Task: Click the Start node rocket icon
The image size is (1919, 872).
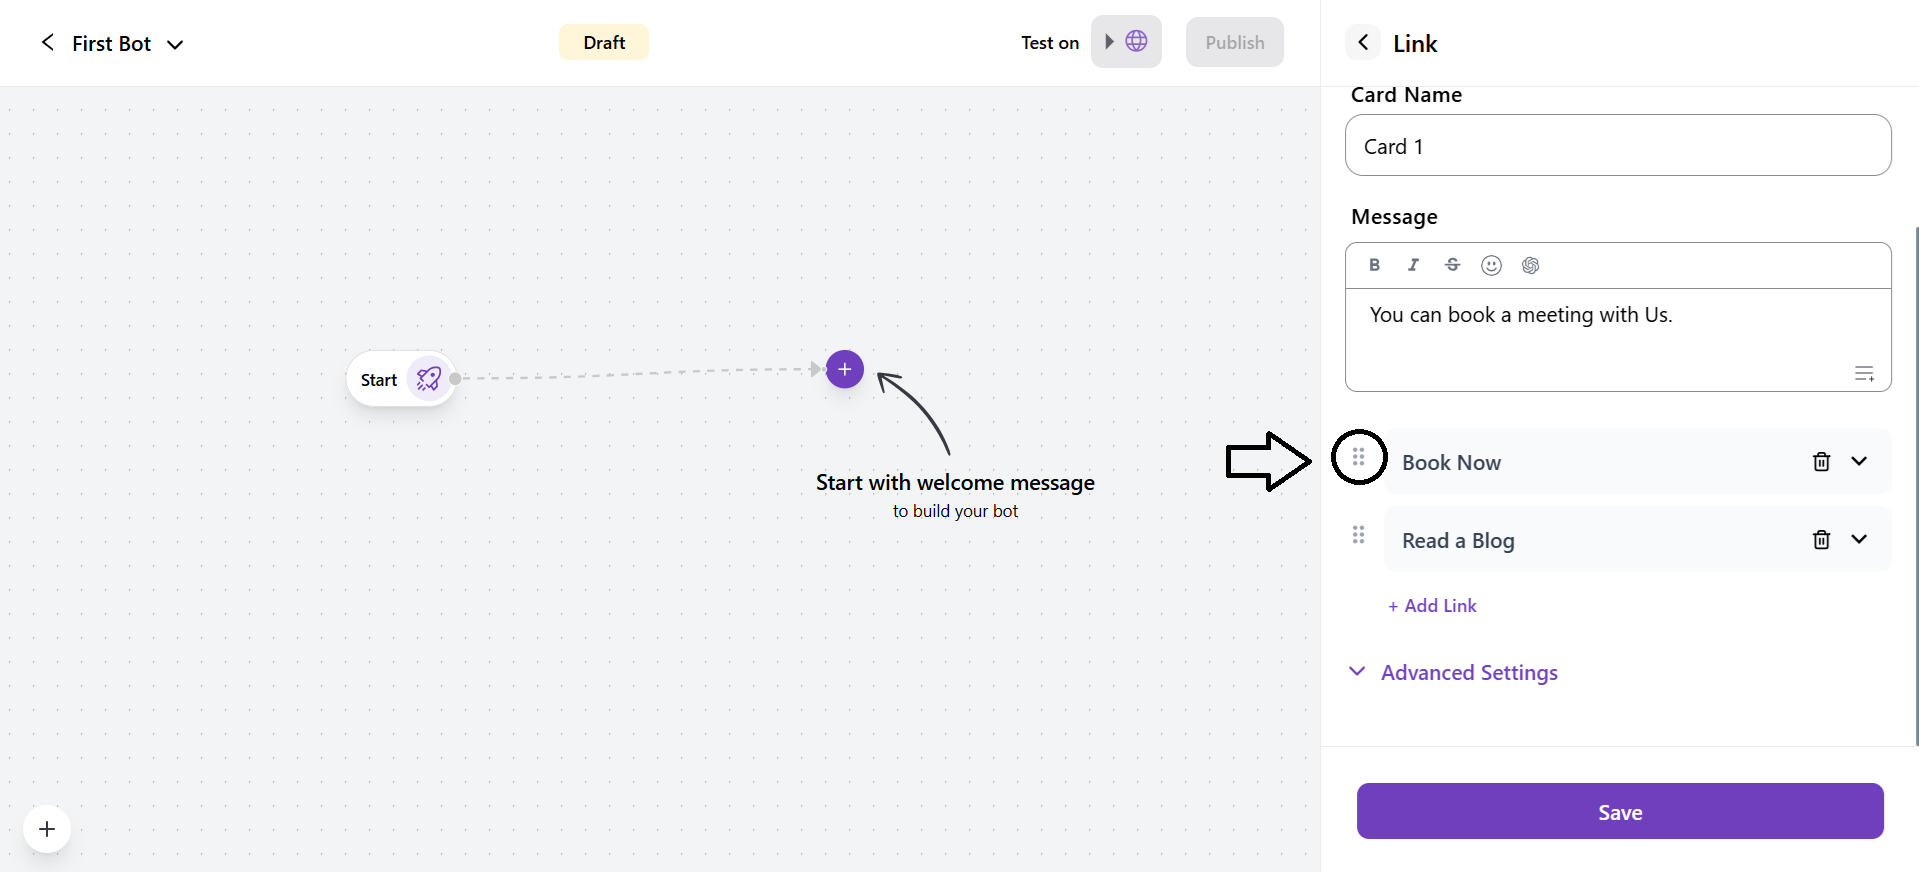Action: point(429,379)
